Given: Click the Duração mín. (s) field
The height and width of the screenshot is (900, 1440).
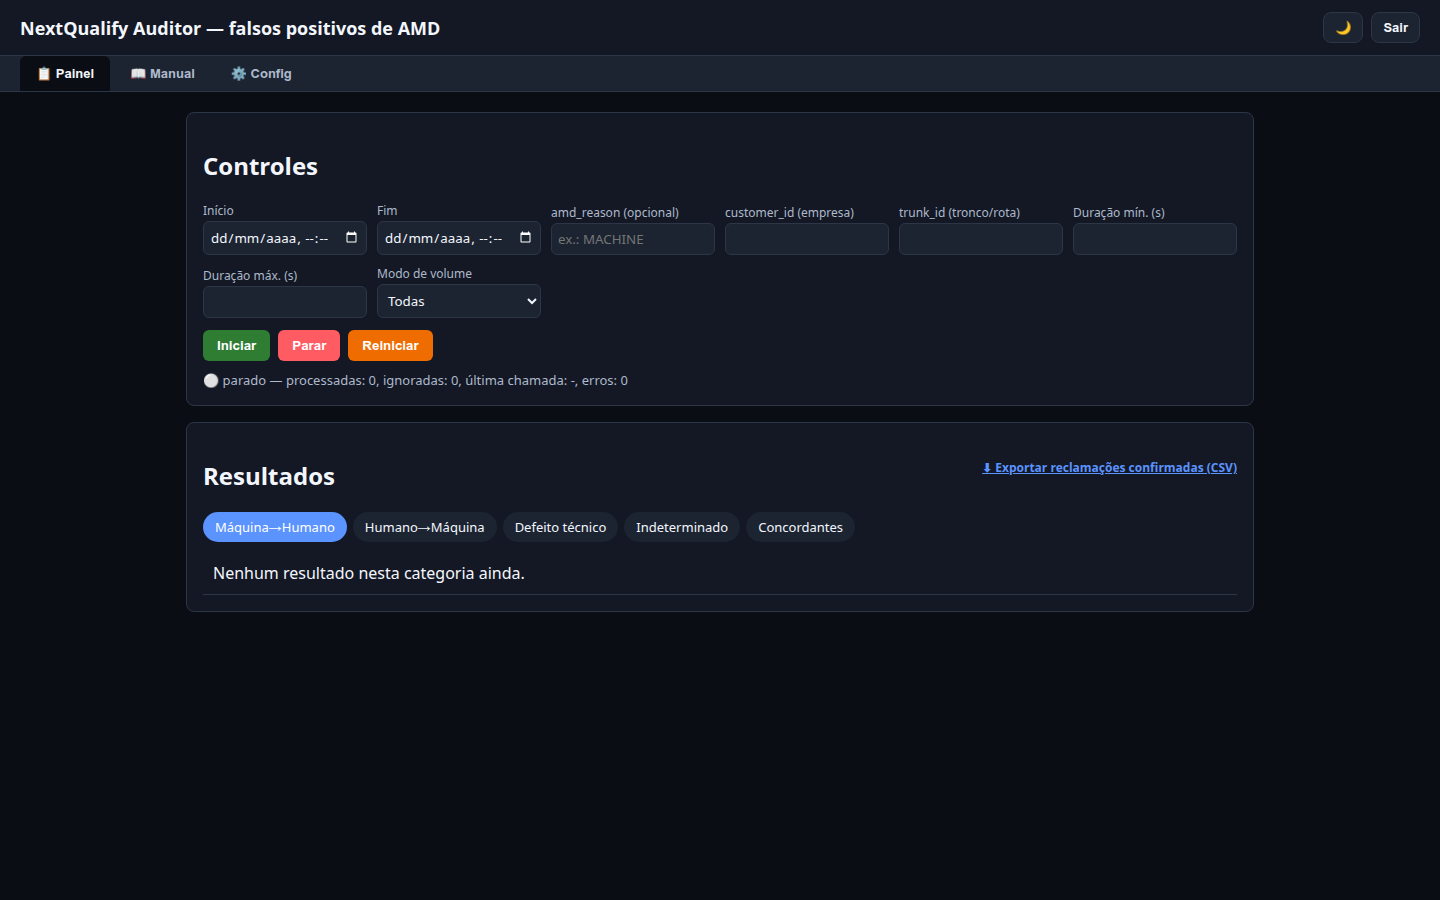Looking at the screenshot, I should [x=1155, y=239].
